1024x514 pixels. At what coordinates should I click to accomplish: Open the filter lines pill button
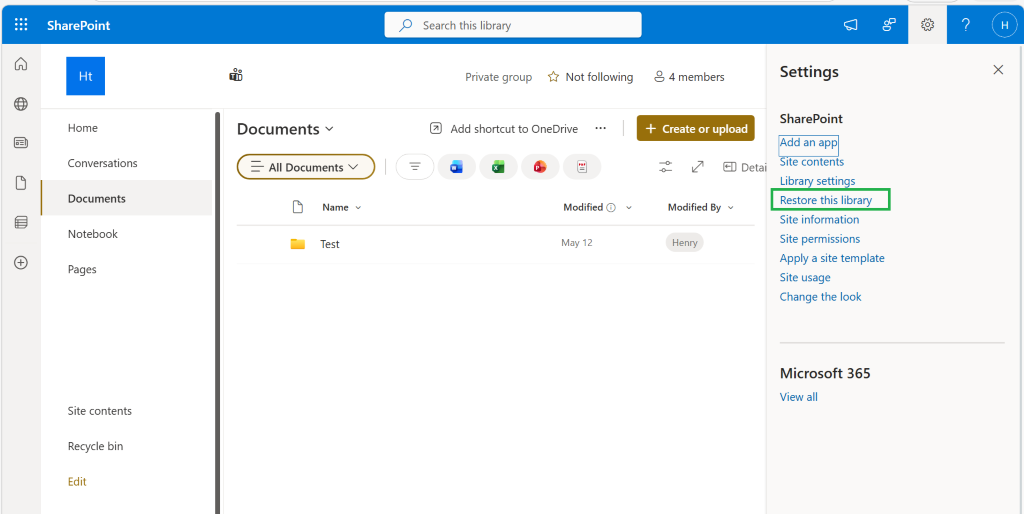(415, 167)
